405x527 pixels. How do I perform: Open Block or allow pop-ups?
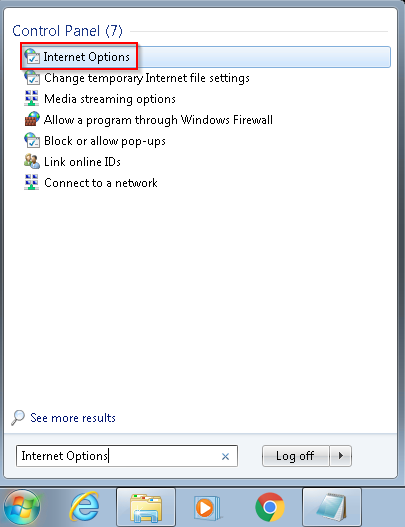(x=105, y=141)
